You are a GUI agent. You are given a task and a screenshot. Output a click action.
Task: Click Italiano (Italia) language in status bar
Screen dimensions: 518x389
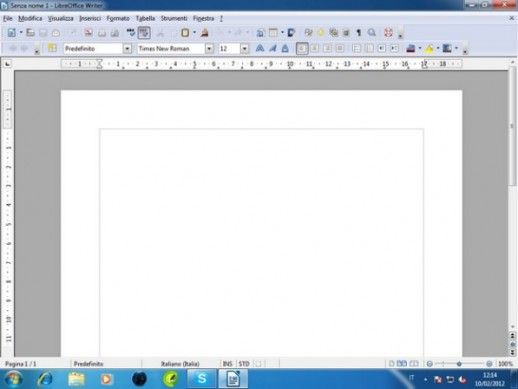pyautogui.click(x=180, y=364)
